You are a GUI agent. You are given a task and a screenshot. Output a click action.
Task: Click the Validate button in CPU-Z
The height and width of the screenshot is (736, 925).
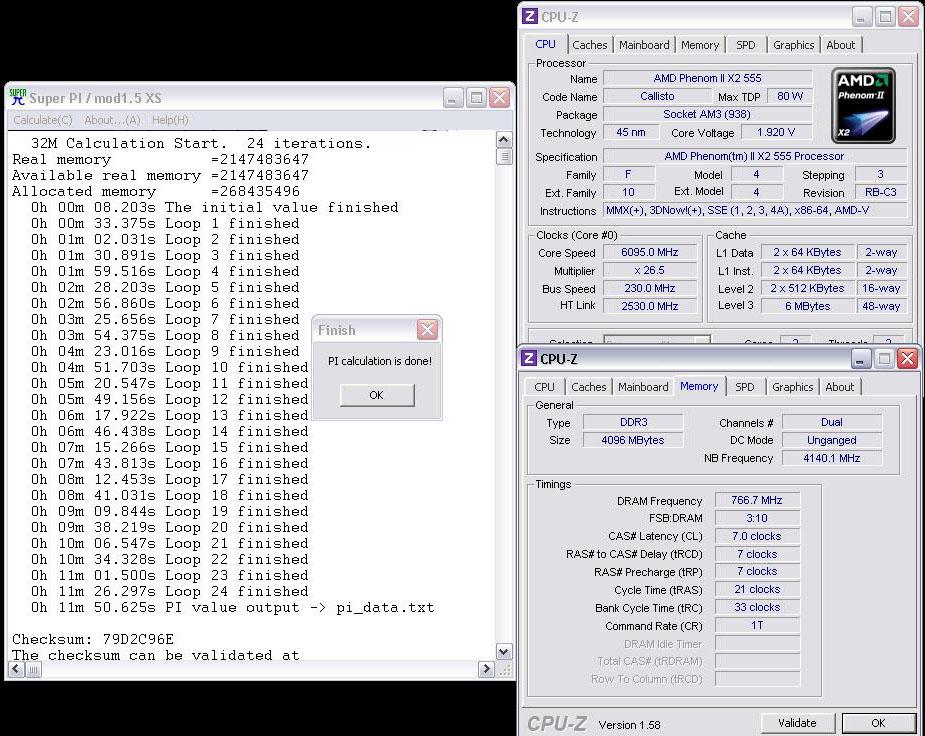tap(797, 722)
